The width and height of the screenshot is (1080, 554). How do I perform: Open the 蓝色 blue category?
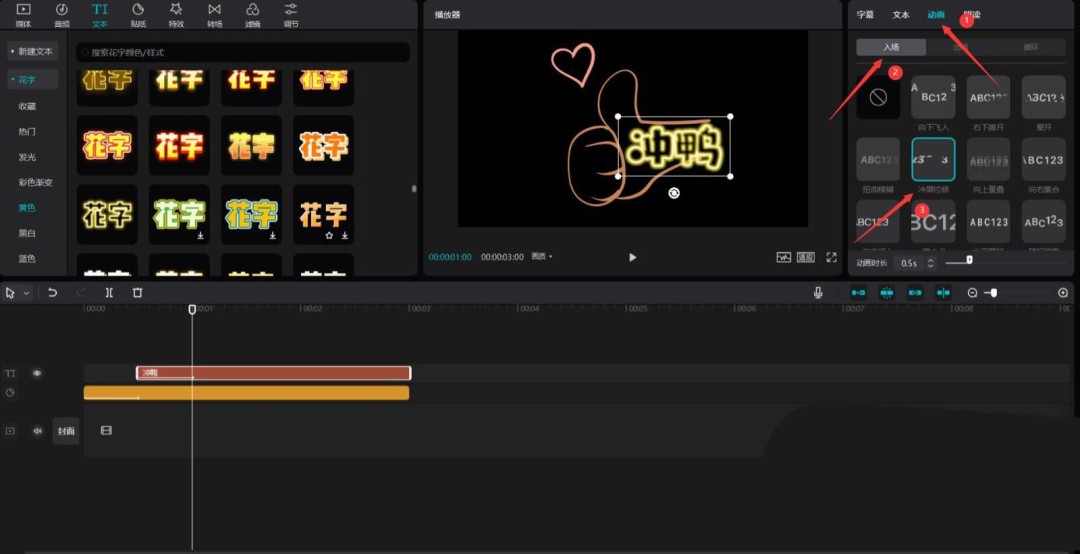(x=27, y=258)
